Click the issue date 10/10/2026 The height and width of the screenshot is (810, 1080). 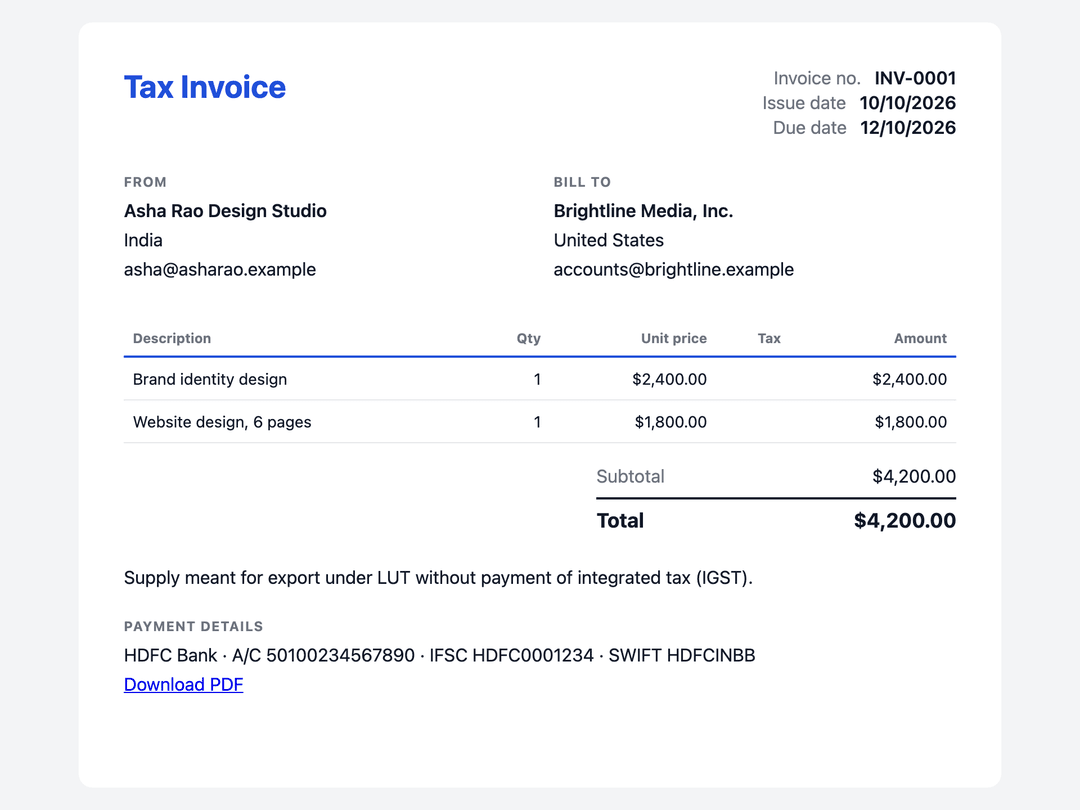point(907,103)
